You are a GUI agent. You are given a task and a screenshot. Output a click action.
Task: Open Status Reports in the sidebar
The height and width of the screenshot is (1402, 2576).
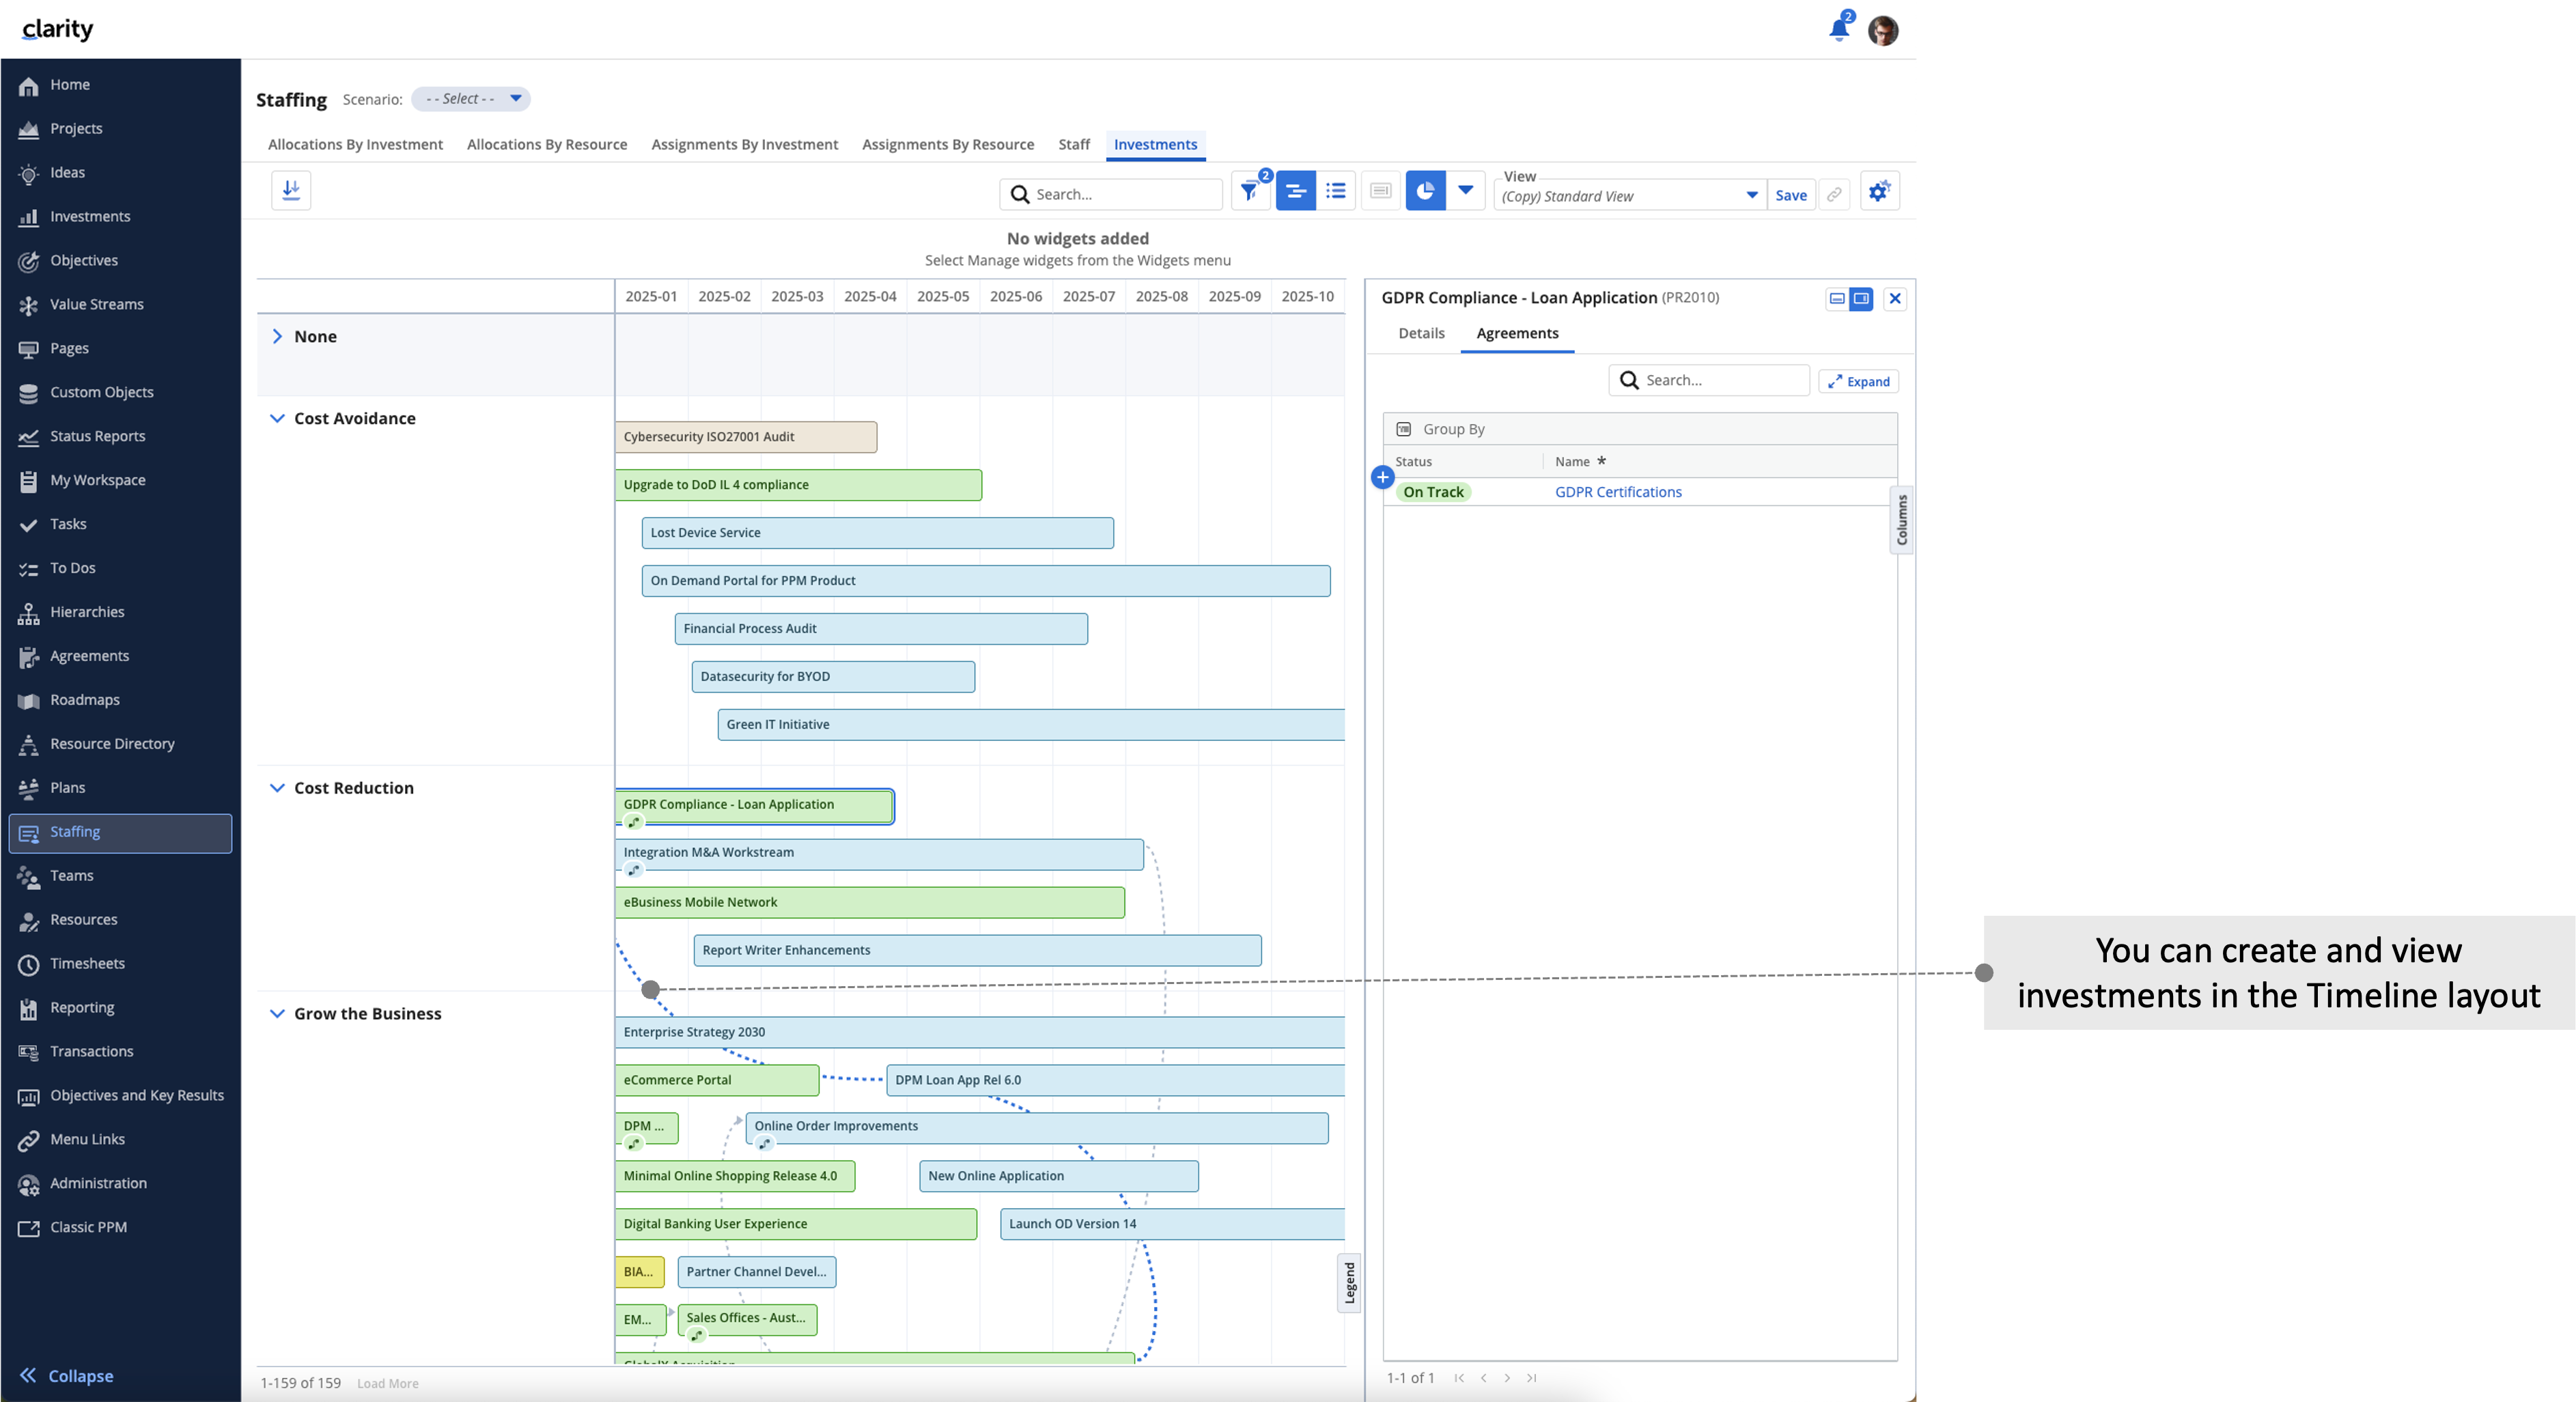(98, 436)
